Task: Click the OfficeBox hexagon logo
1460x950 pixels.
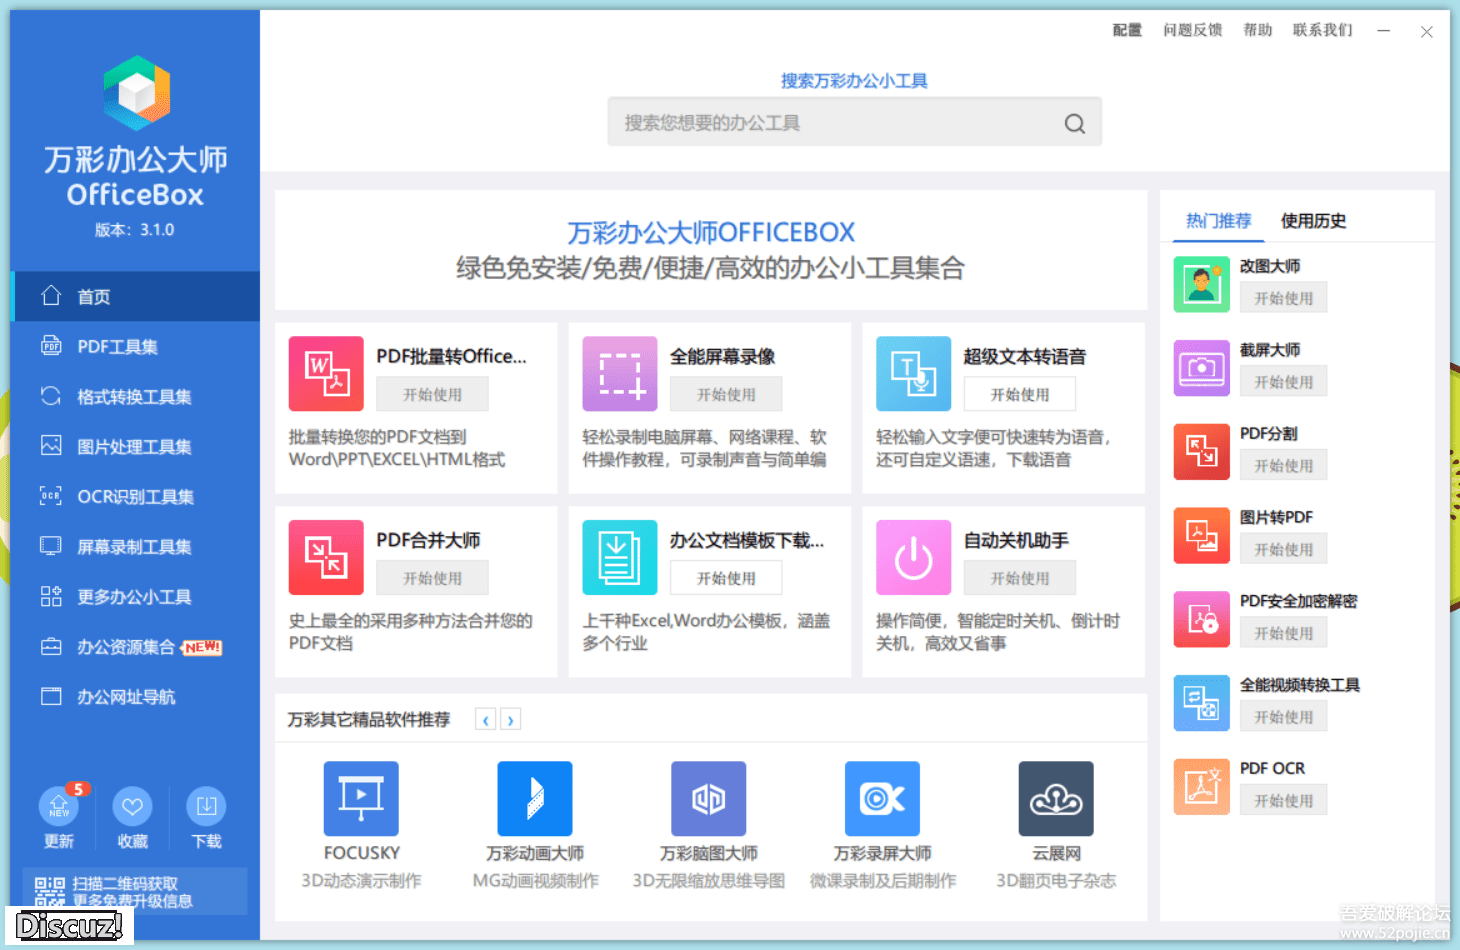Action: tap(137, 94)
